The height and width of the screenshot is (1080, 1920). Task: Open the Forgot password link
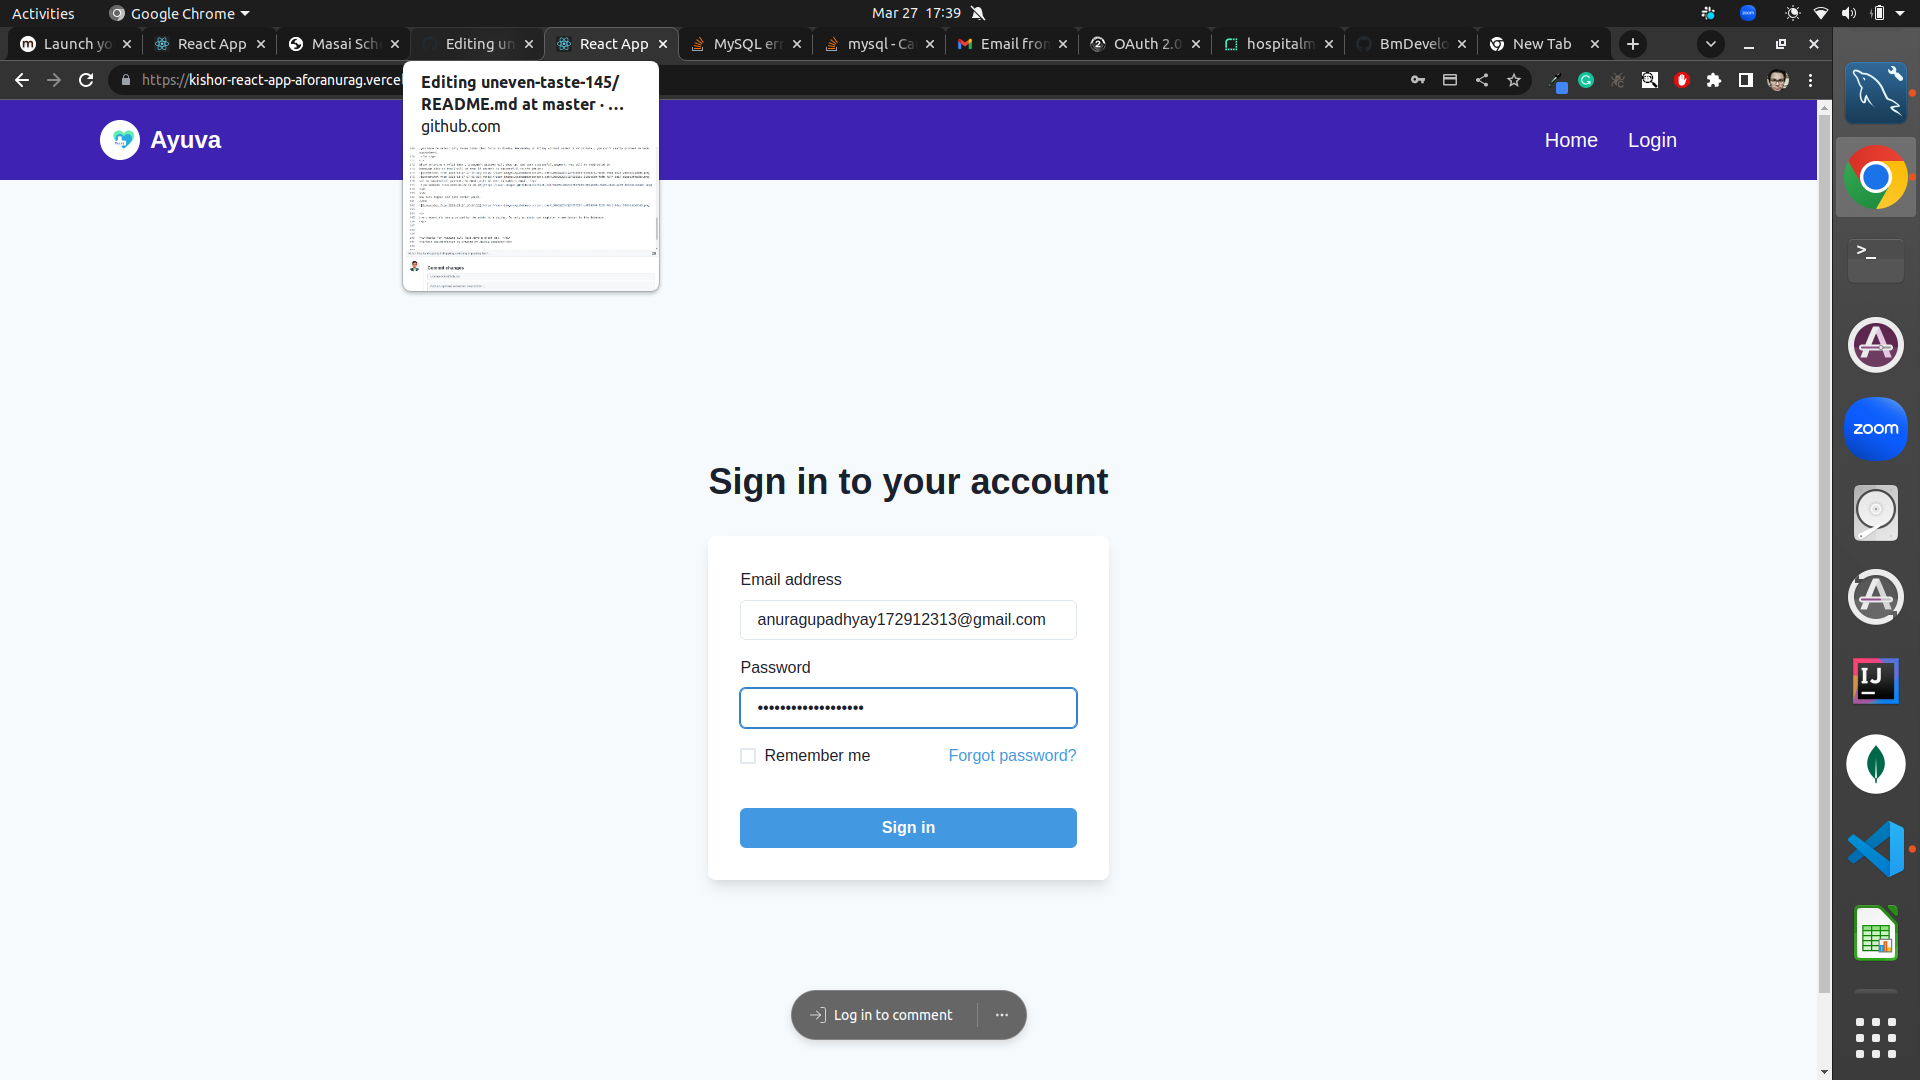1011,755
